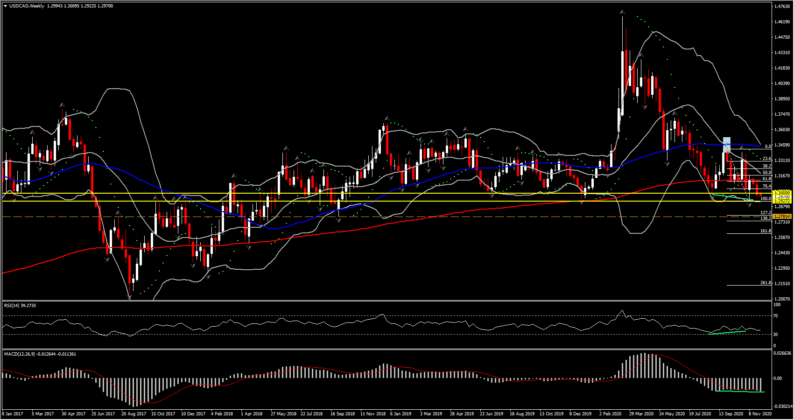Click the 1.34590 price scale value
The width and height of the screenshot is (794, 420).
coord(782,145)
